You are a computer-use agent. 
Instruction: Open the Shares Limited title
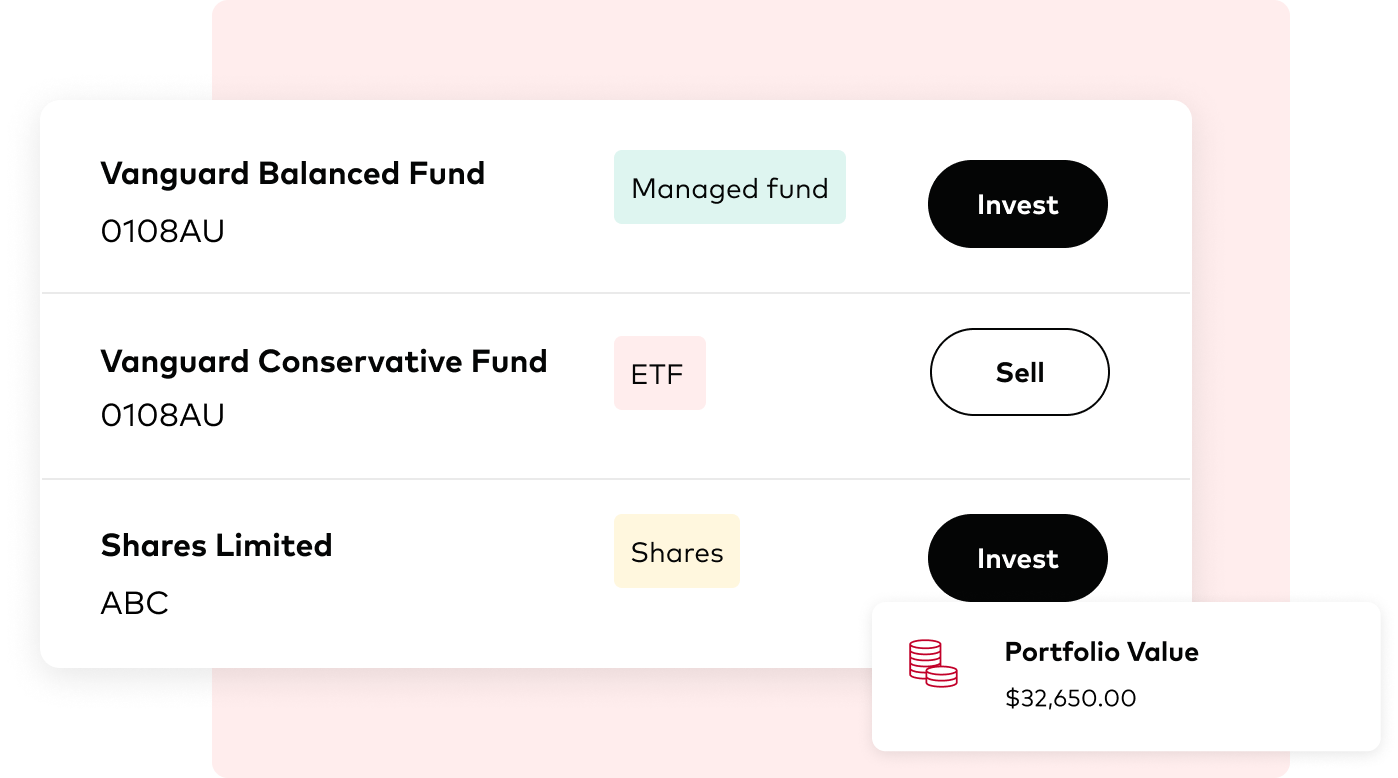(x=217, y=545)
